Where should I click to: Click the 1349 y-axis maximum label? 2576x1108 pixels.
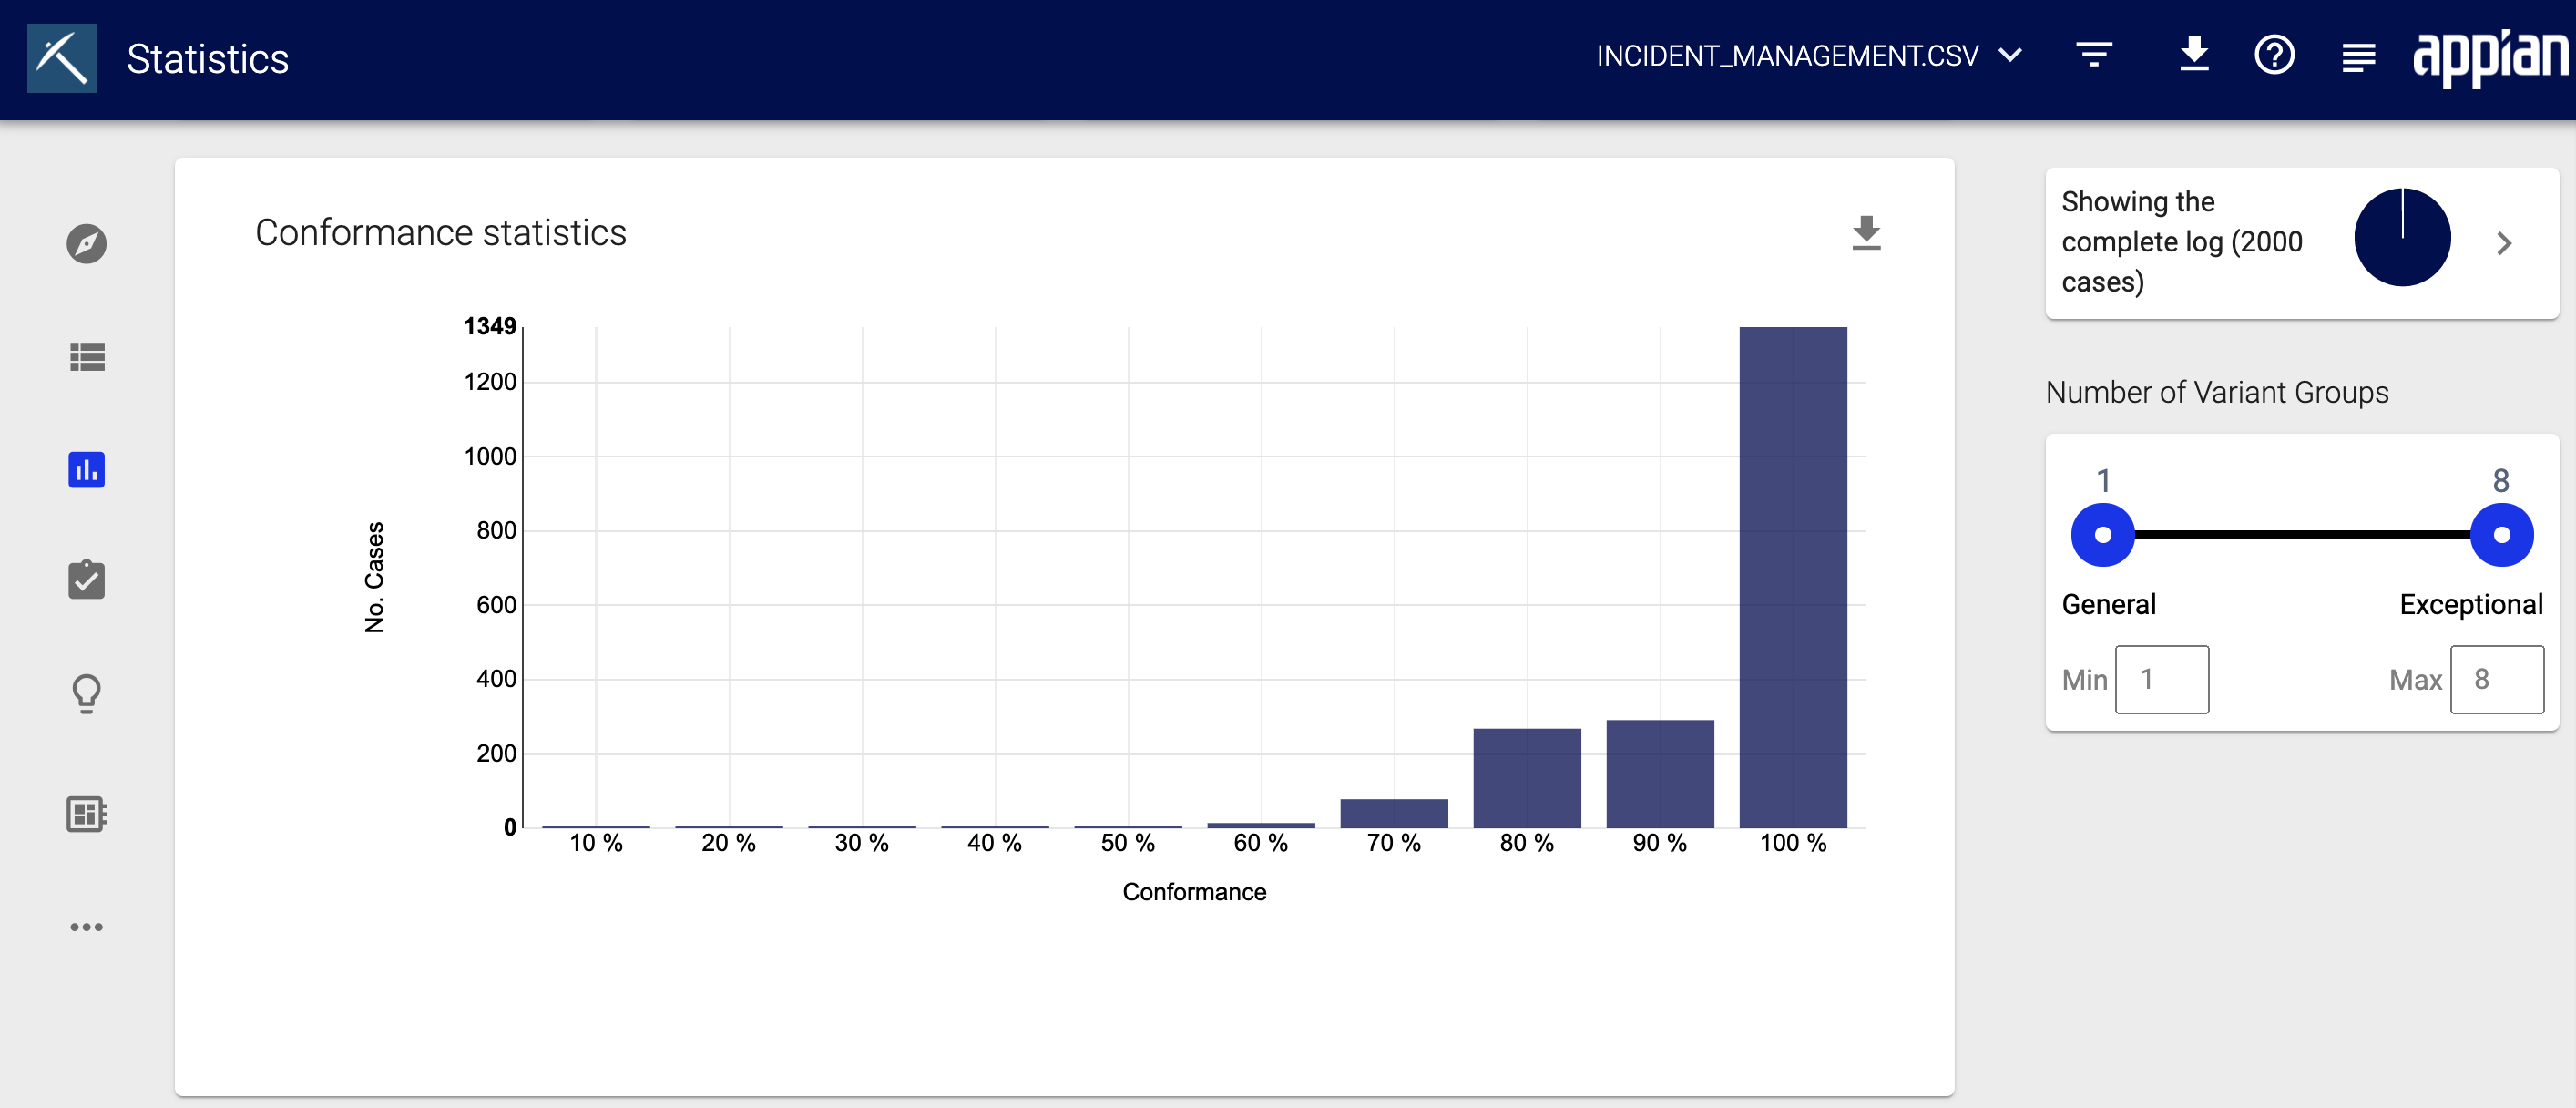(x=490, y=326)
